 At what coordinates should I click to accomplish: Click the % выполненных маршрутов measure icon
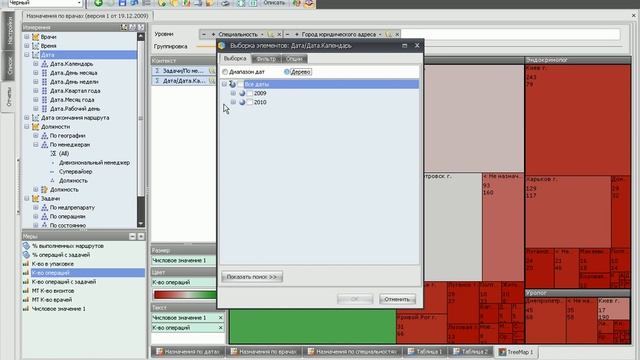[x=26, y=246]
